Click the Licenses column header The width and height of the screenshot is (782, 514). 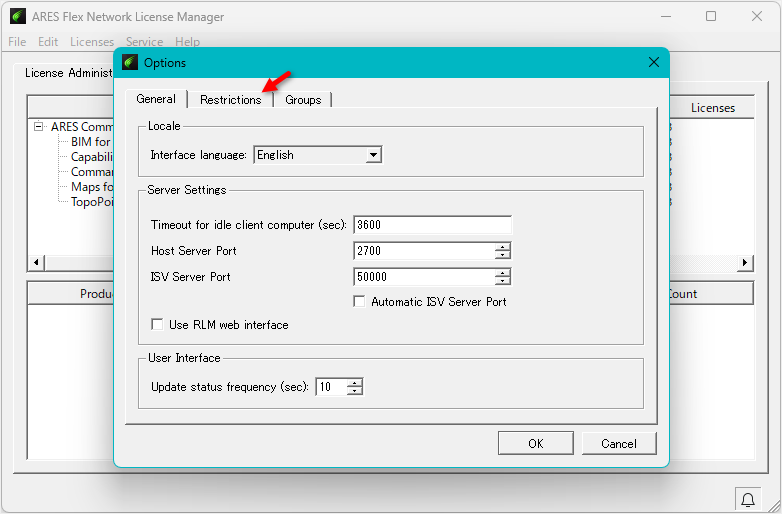[x=712, y=108]
